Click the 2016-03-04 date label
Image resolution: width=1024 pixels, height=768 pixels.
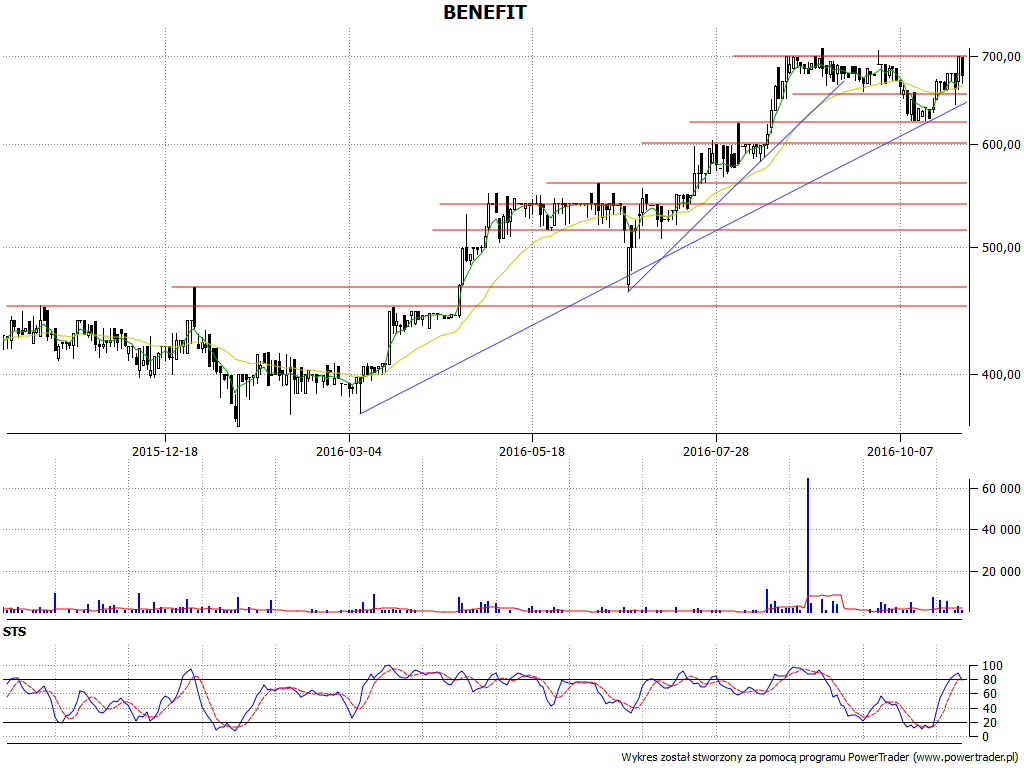[x=349, y=451]
